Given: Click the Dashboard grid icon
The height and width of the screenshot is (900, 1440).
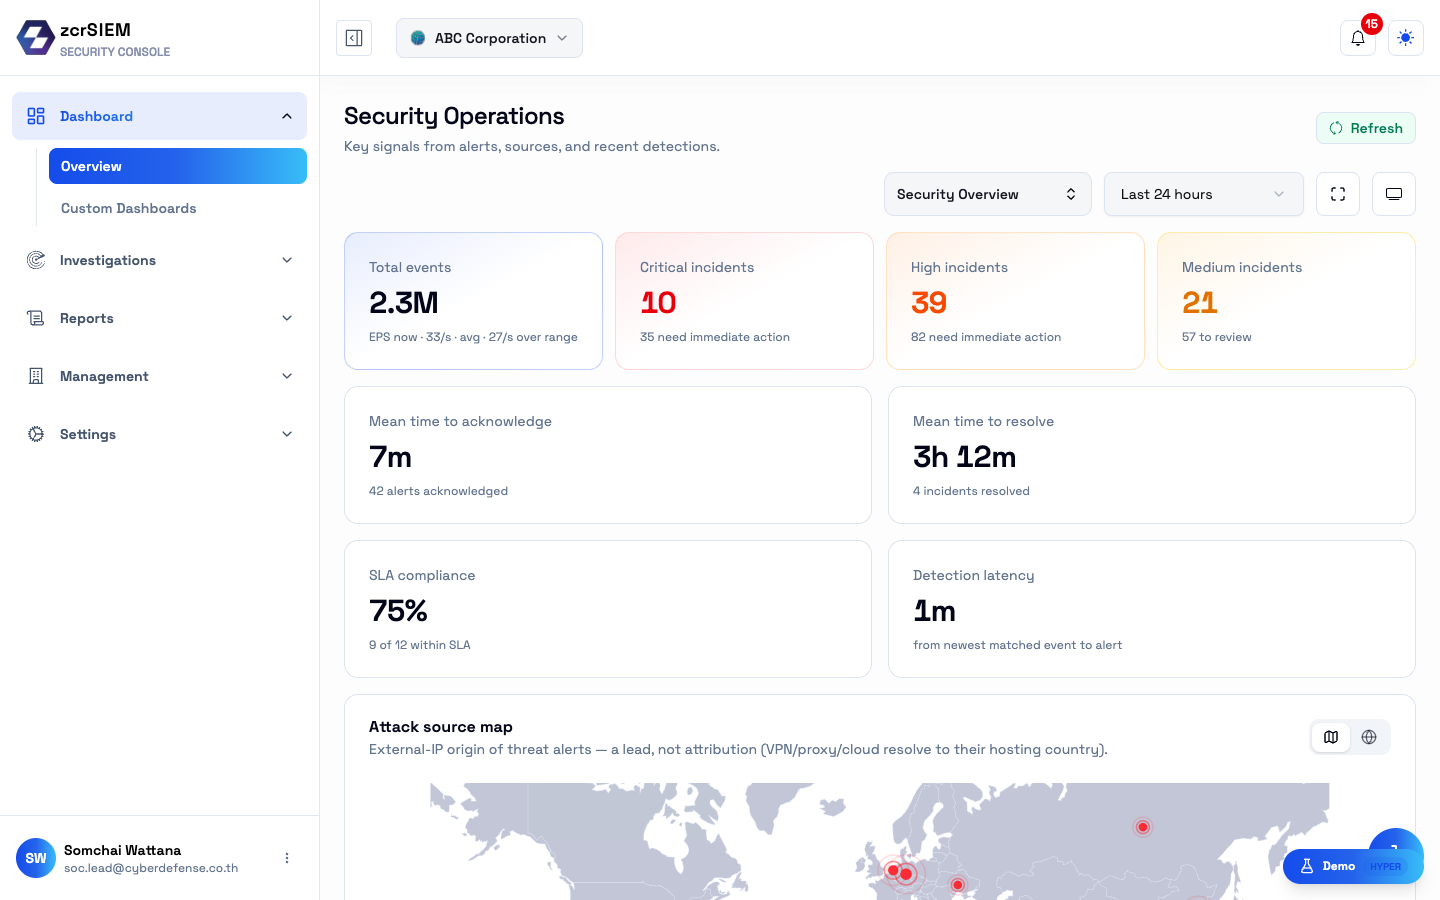Looking at the screenshot, I should 36,116.
